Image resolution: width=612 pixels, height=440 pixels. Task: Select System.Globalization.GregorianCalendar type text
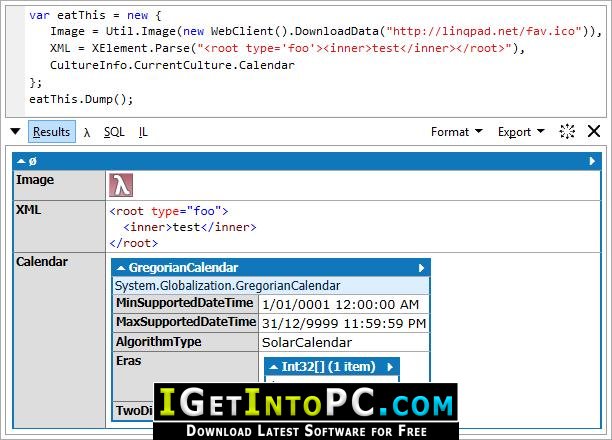pos(227,286)
